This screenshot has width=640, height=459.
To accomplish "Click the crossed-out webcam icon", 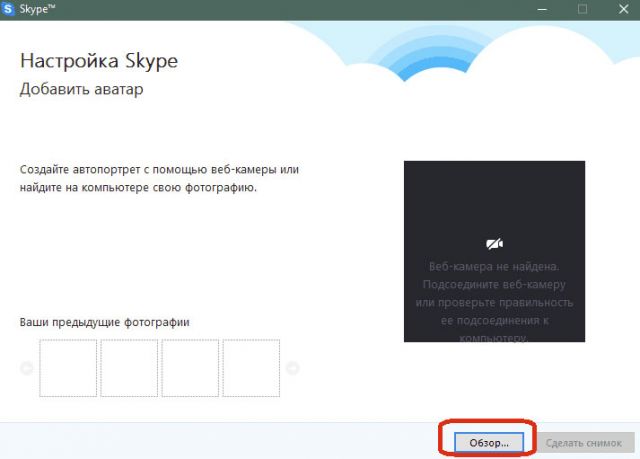I will click(494, 244).
